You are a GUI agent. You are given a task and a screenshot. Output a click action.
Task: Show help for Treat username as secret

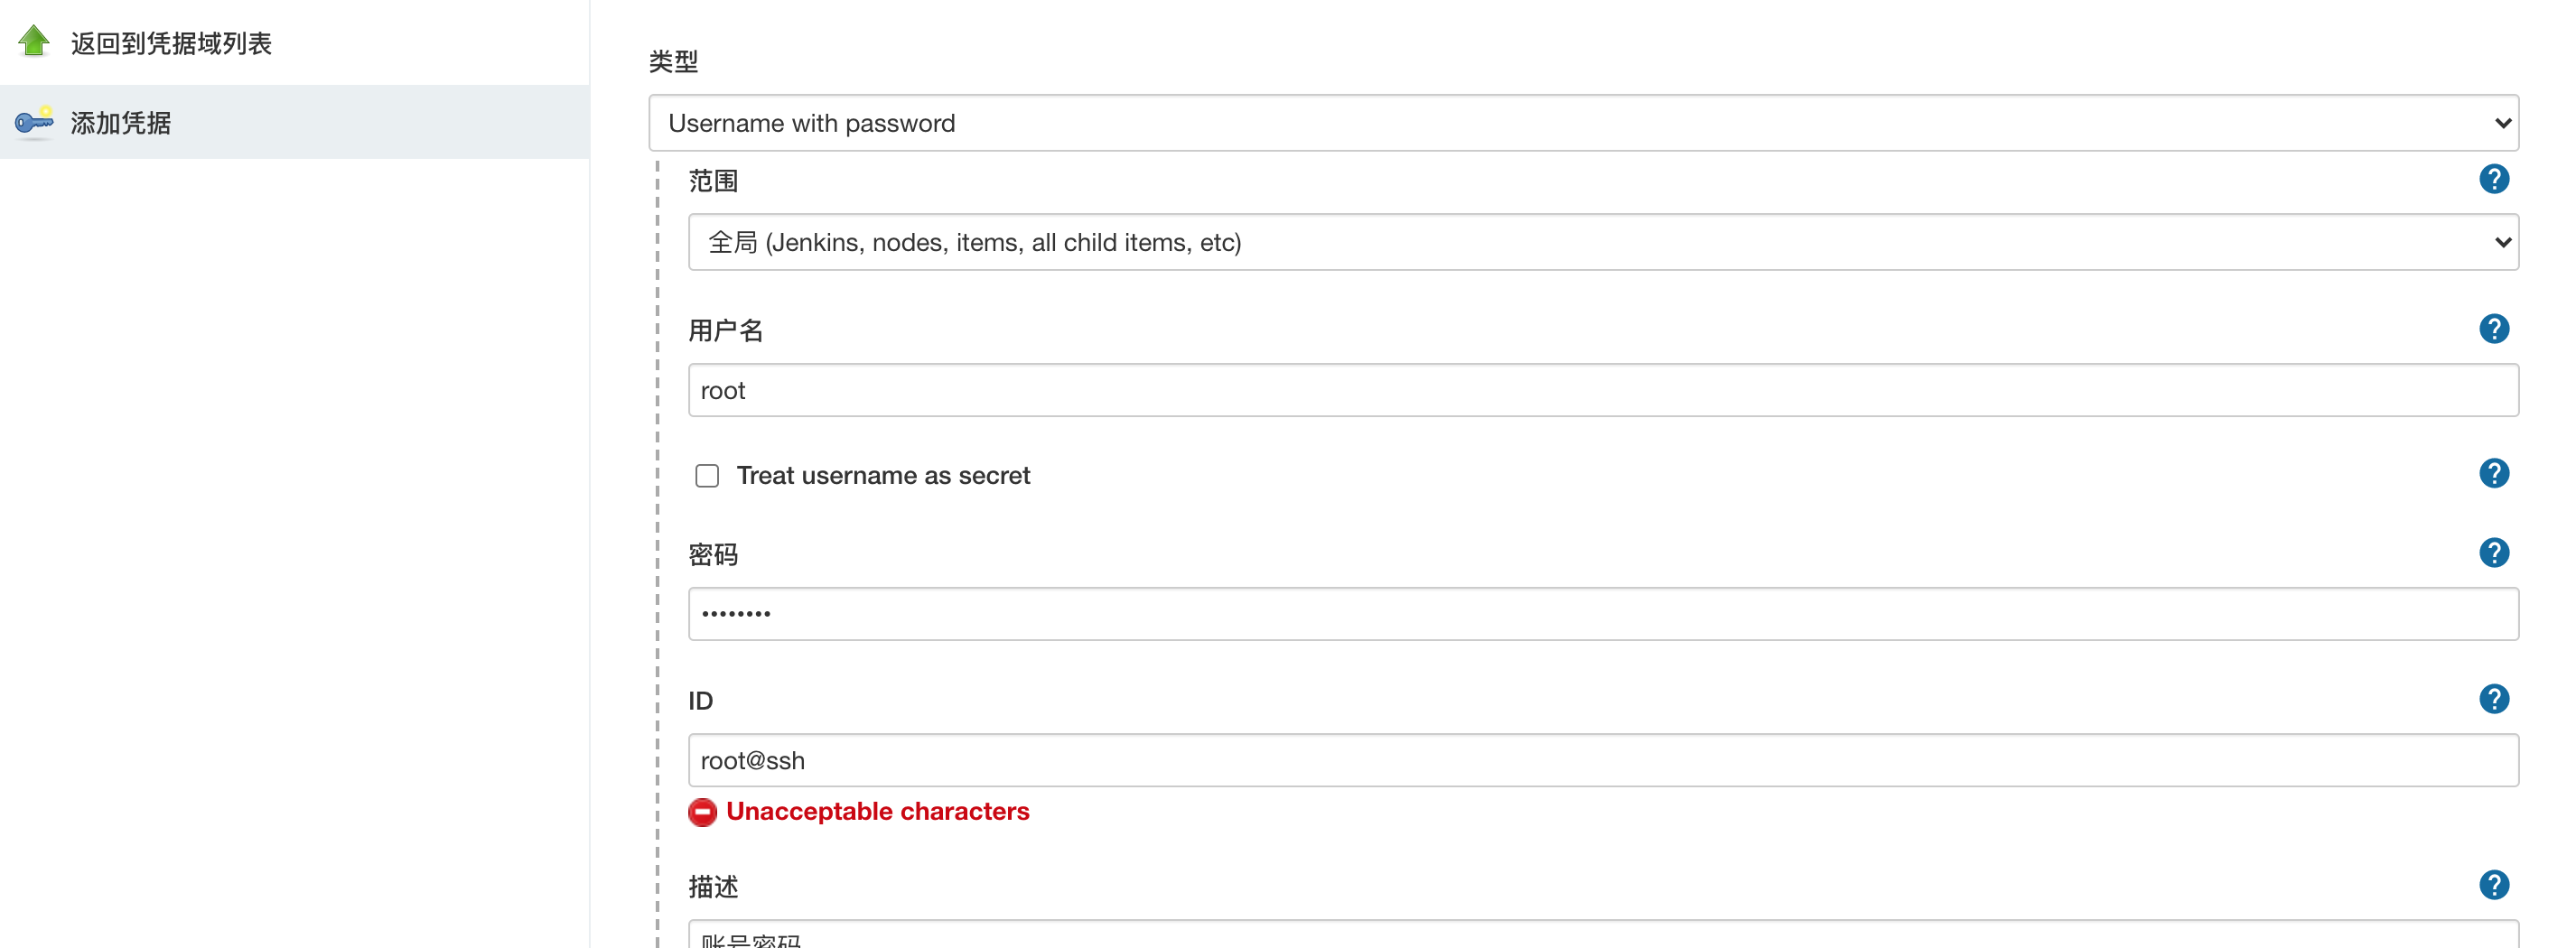click(2493, 473)
